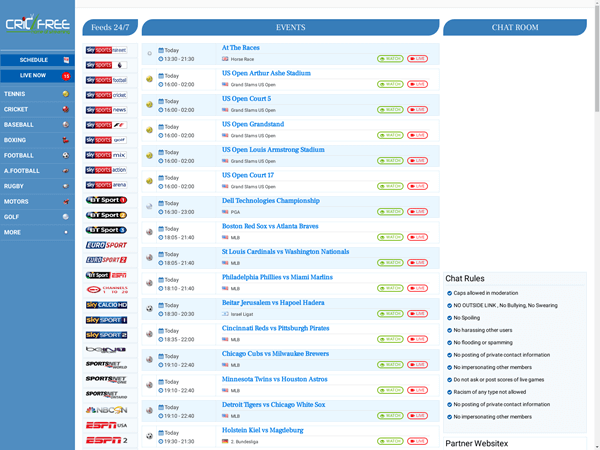
Task: Open the Events header tab
Action: pyautogui.click(x=290, y=28)
